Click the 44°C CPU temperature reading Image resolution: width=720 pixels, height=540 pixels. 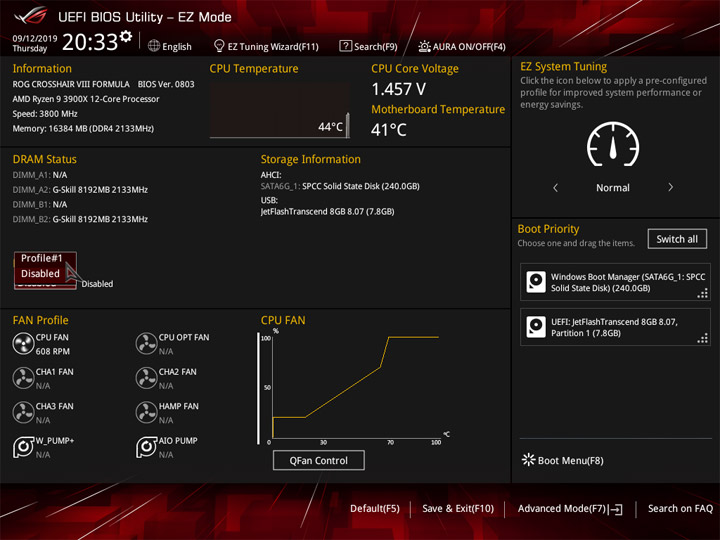point(331,127)
